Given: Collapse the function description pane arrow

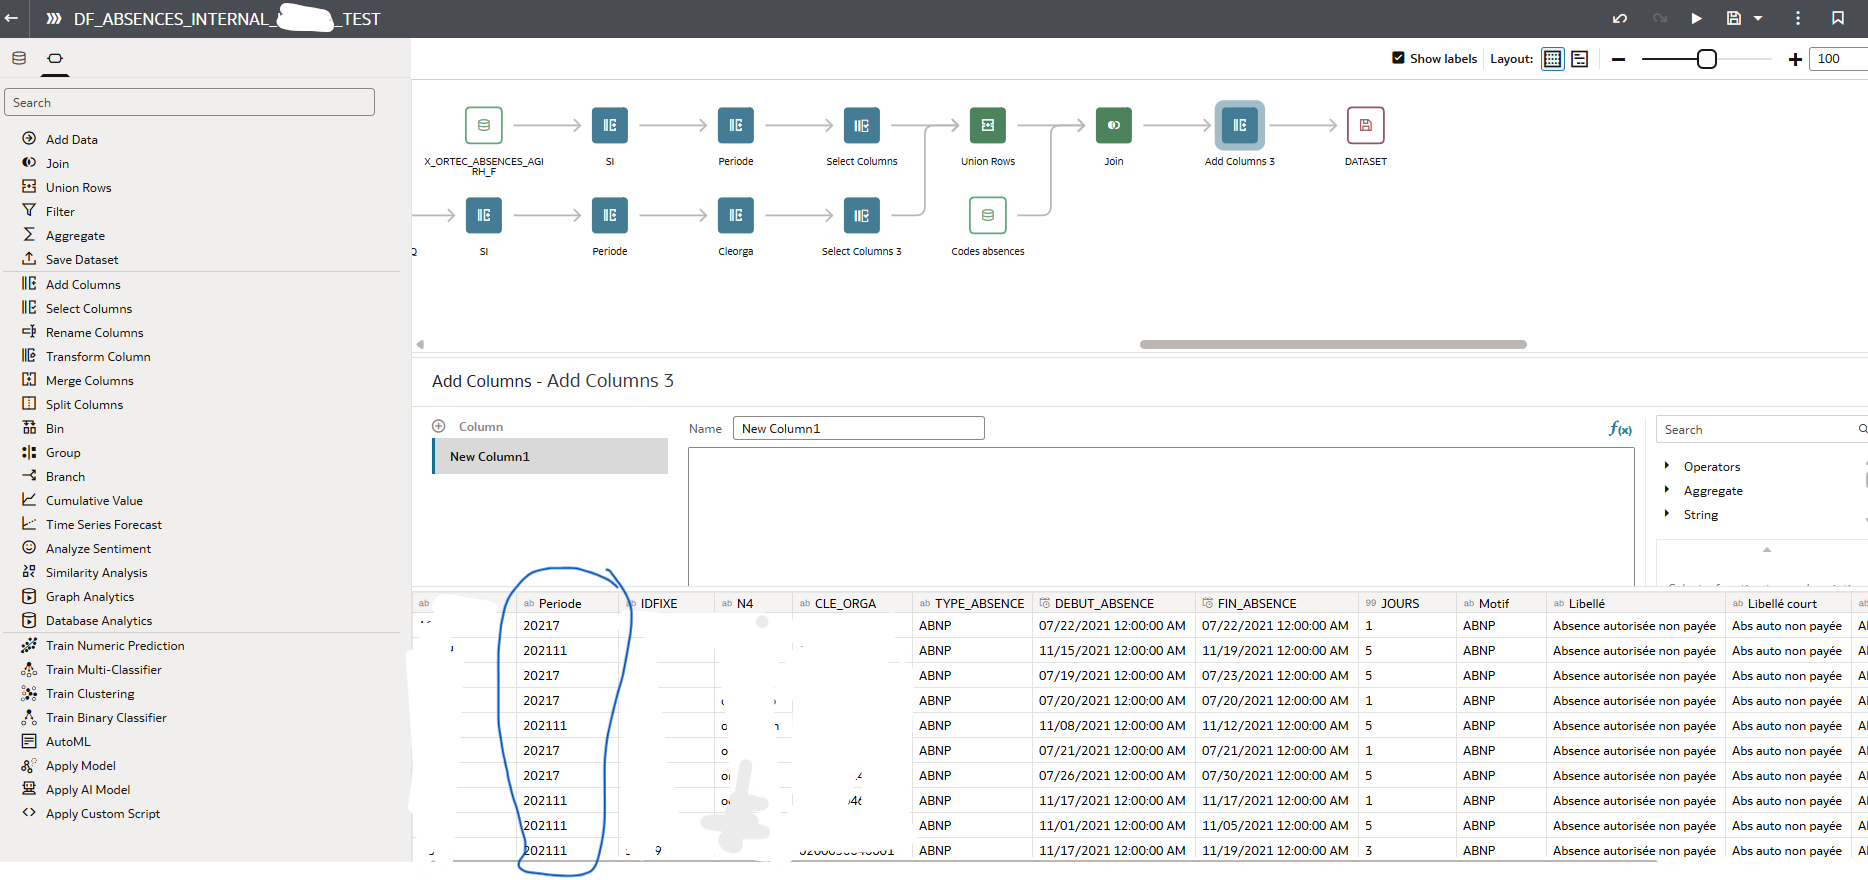Looking at the screenshot, I should (1767, 549).
